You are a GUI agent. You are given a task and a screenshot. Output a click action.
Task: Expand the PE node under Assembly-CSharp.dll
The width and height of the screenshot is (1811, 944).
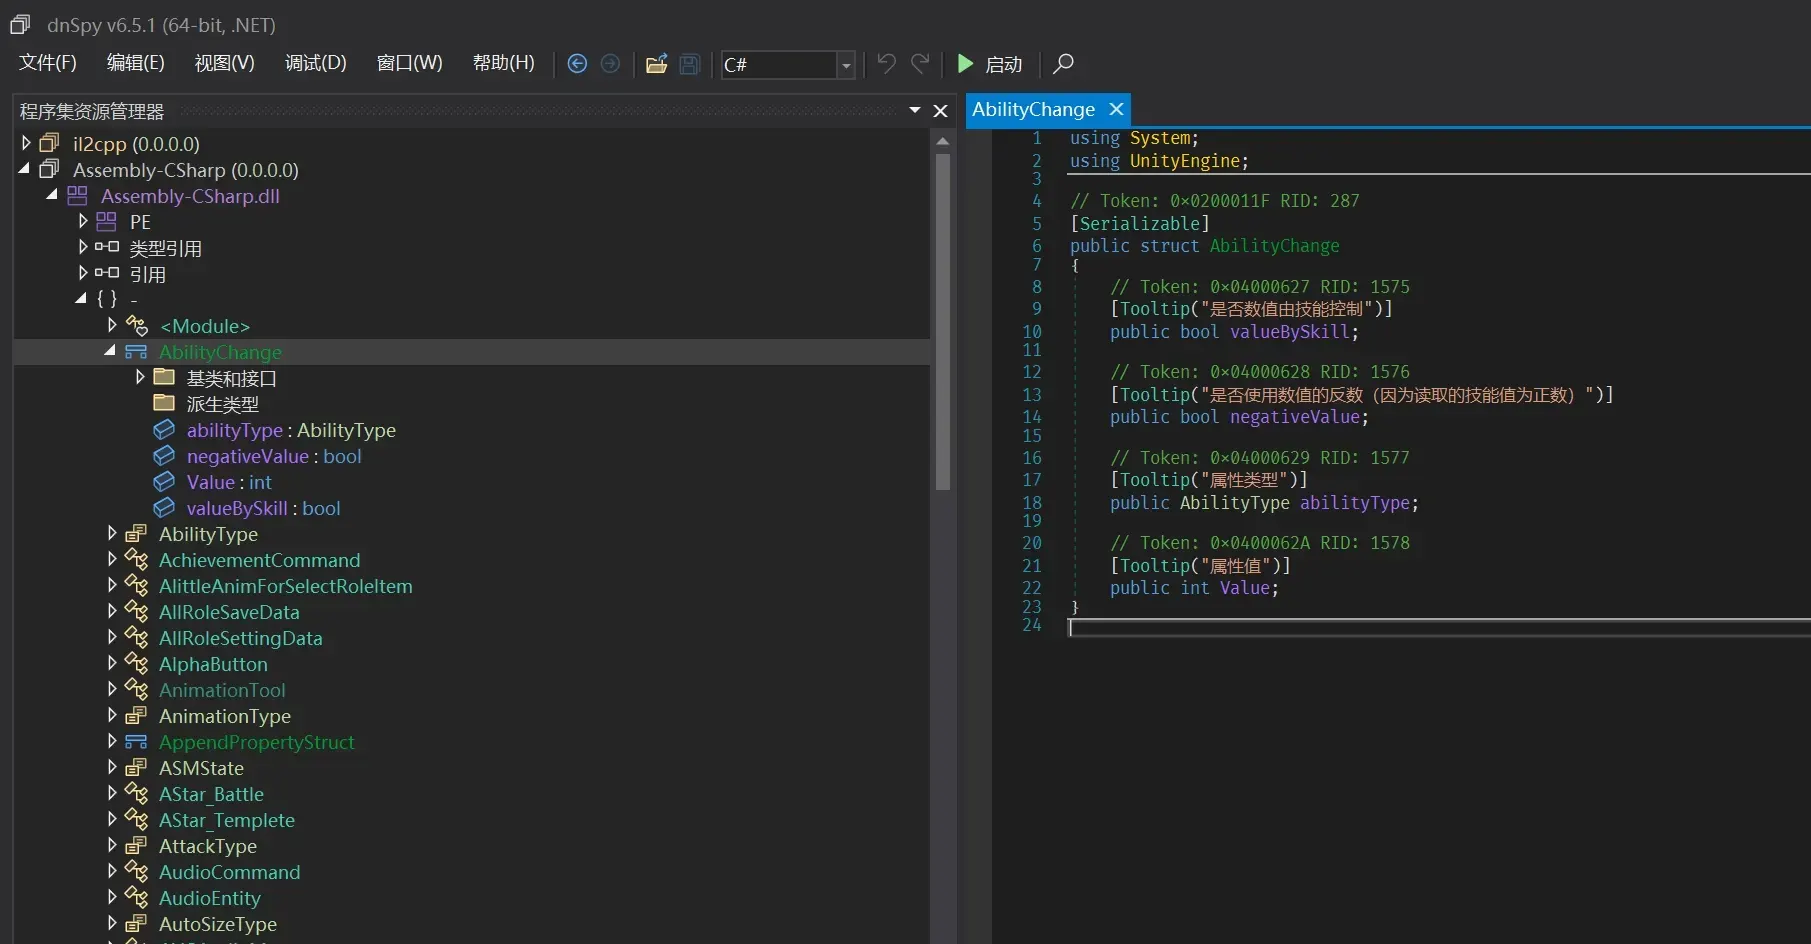(83, 221)
